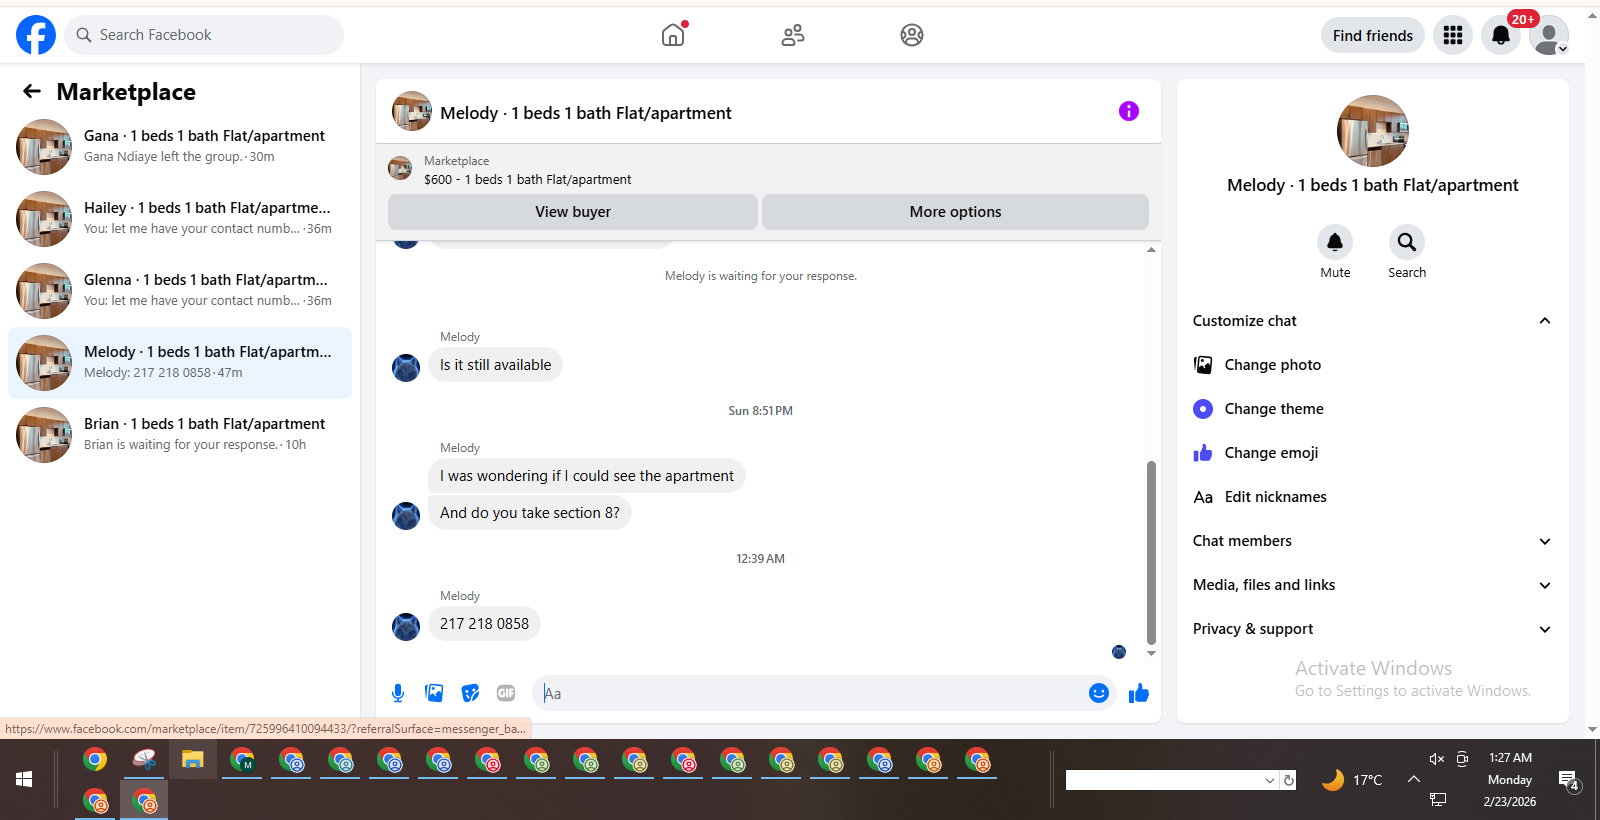Click the More options button
Image resolution: width=1600 pixels, height=820 pixels.
pos(955,212)
